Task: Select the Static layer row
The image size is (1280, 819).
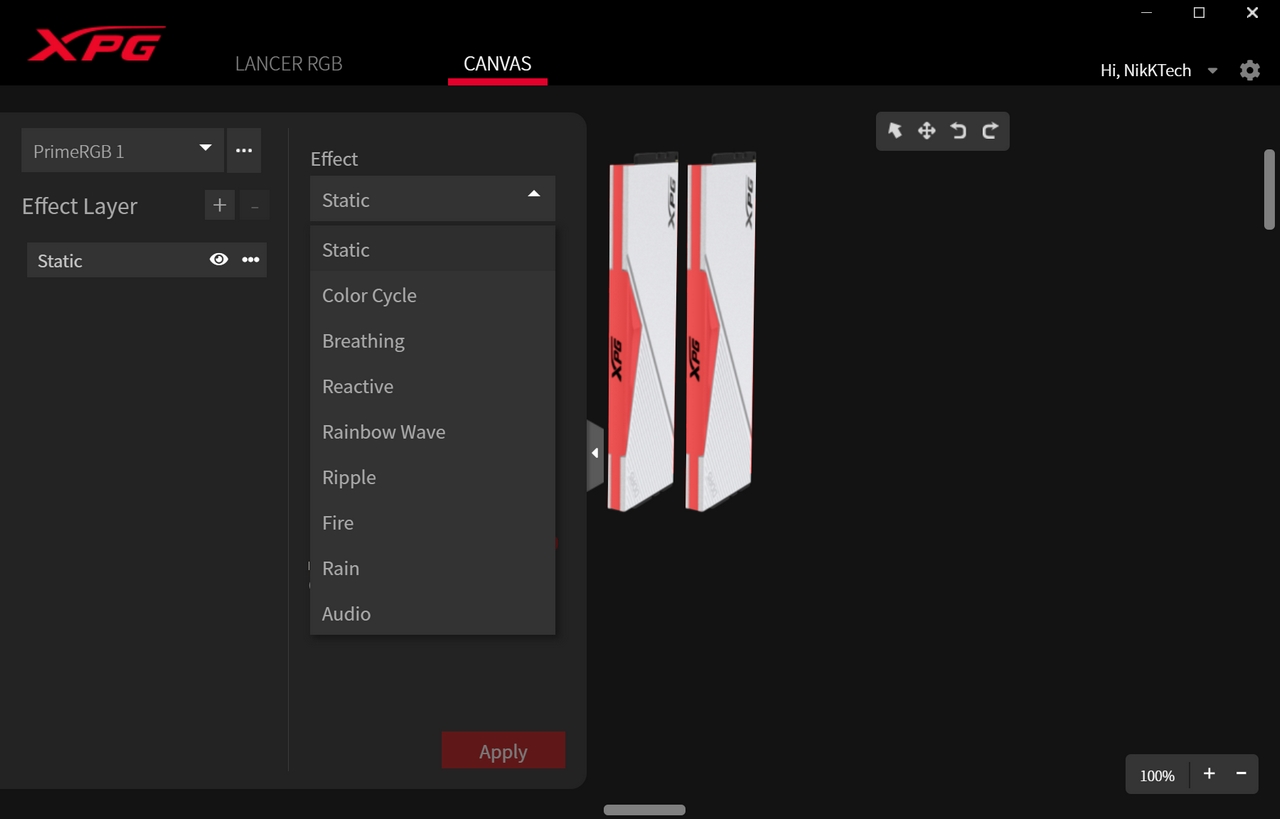Action: 146,260
